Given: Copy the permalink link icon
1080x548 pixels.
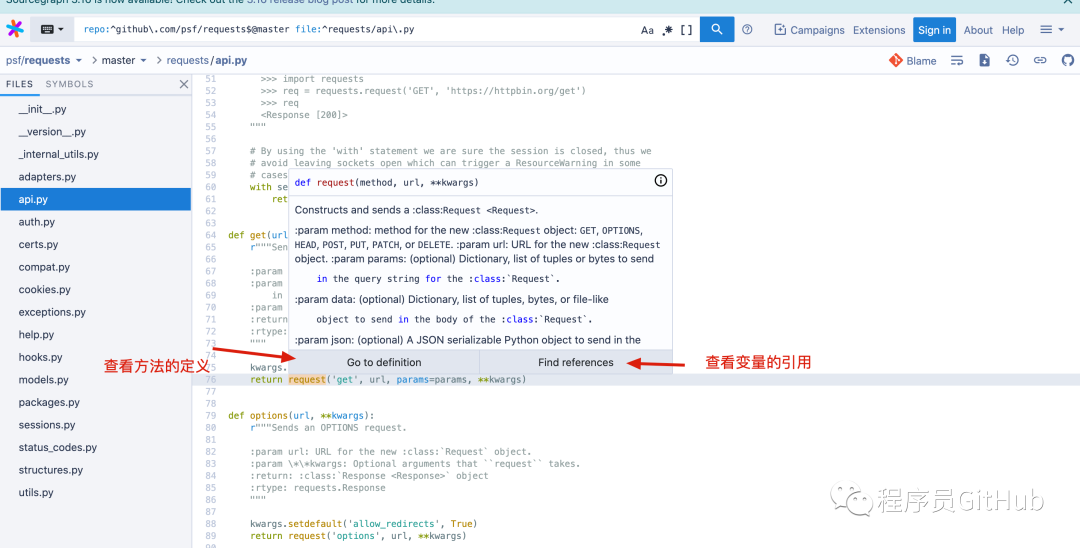Looking at the screenshot, I should pyautogui.click(x=1040, y=61).
